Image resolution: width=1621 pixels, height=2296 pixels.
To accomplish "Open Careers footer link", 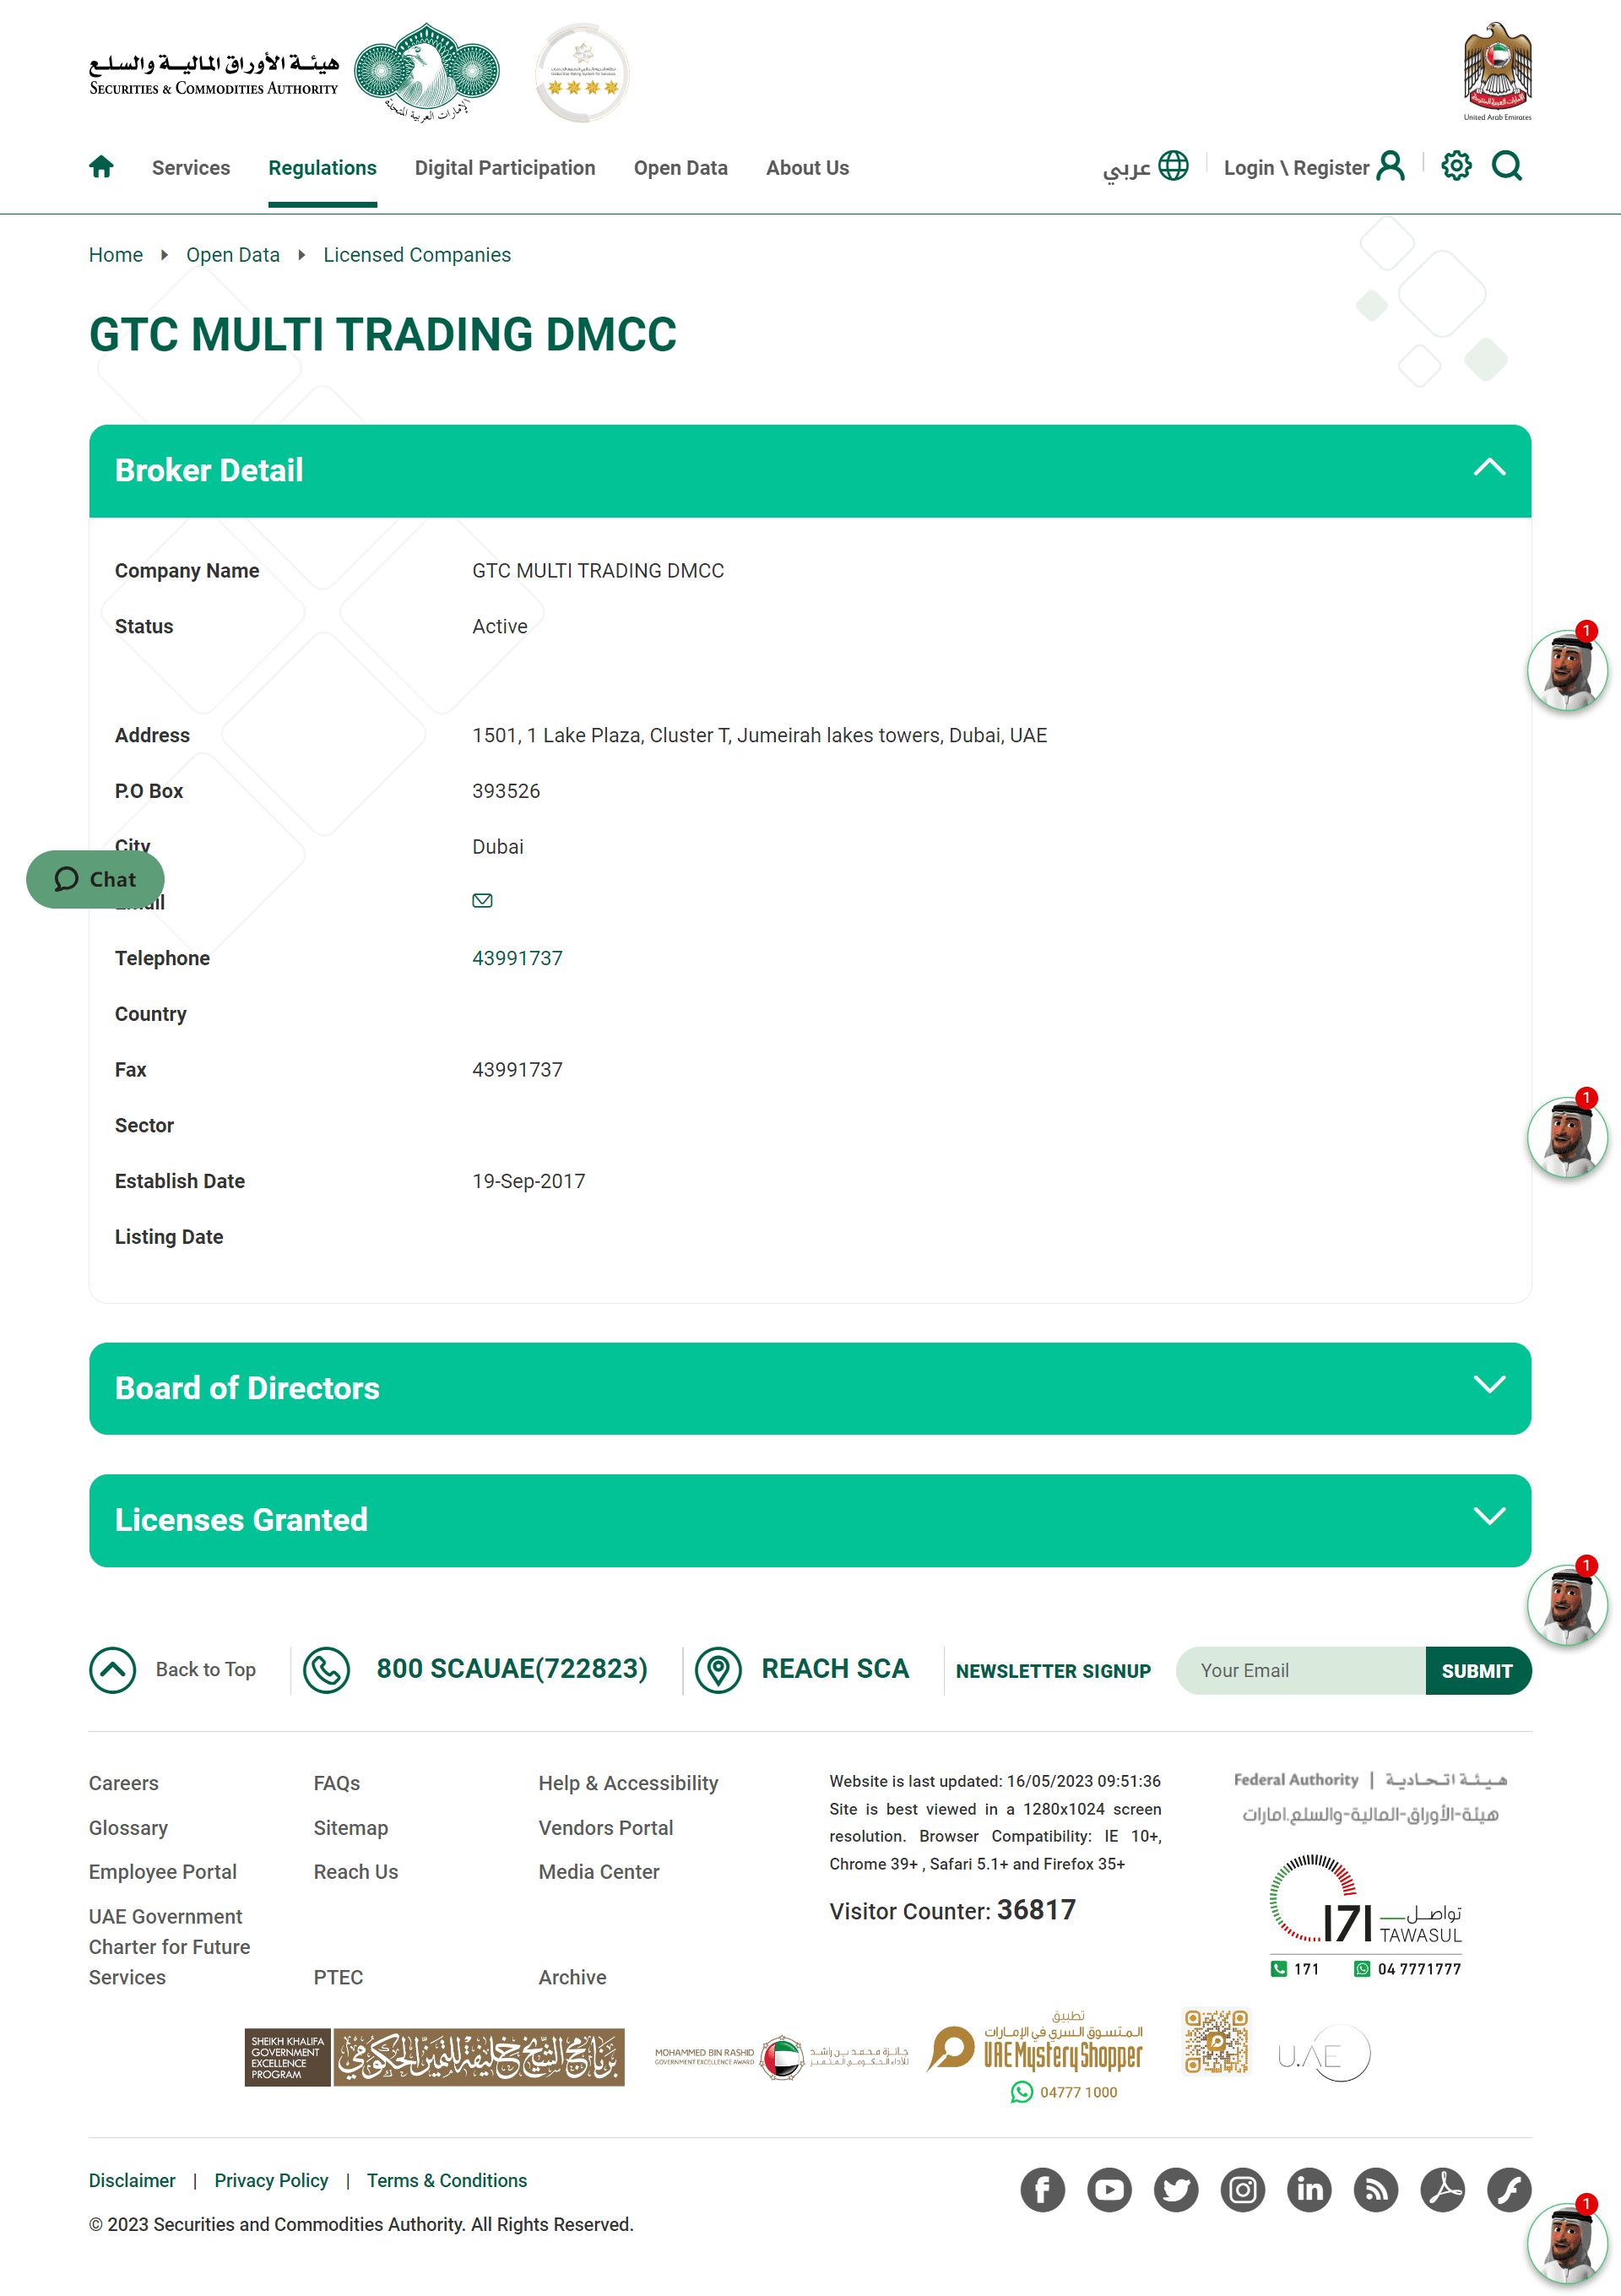I will (124, 1783).
